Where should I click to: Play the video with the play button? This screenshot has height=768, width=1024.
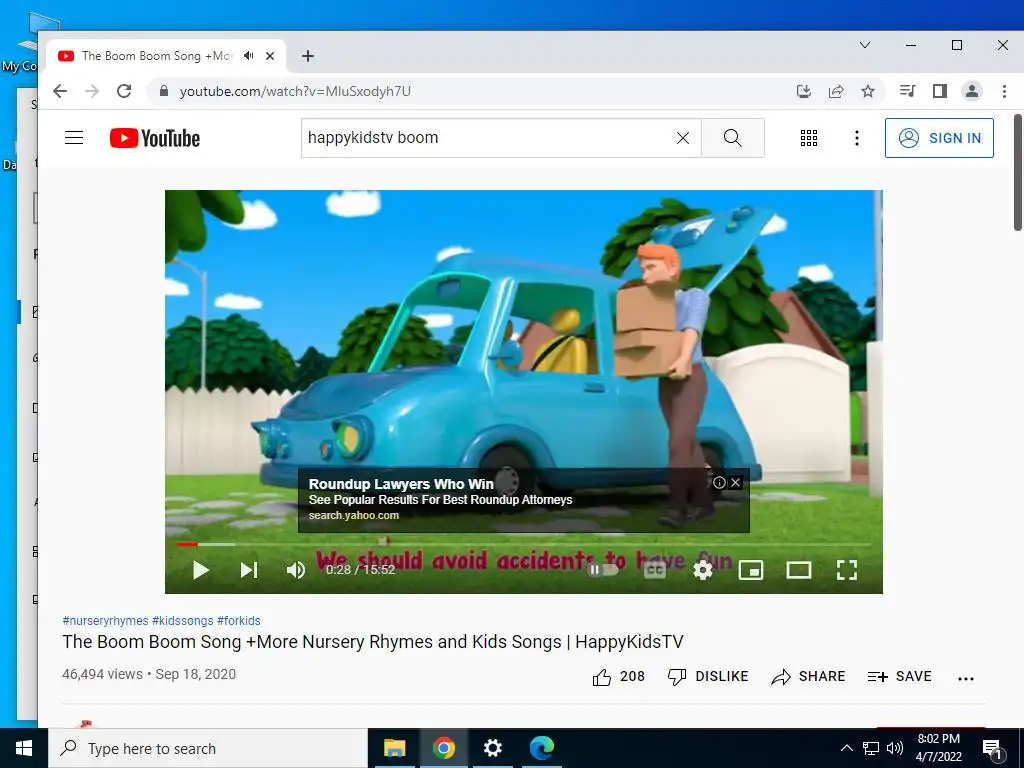point(200,570)
